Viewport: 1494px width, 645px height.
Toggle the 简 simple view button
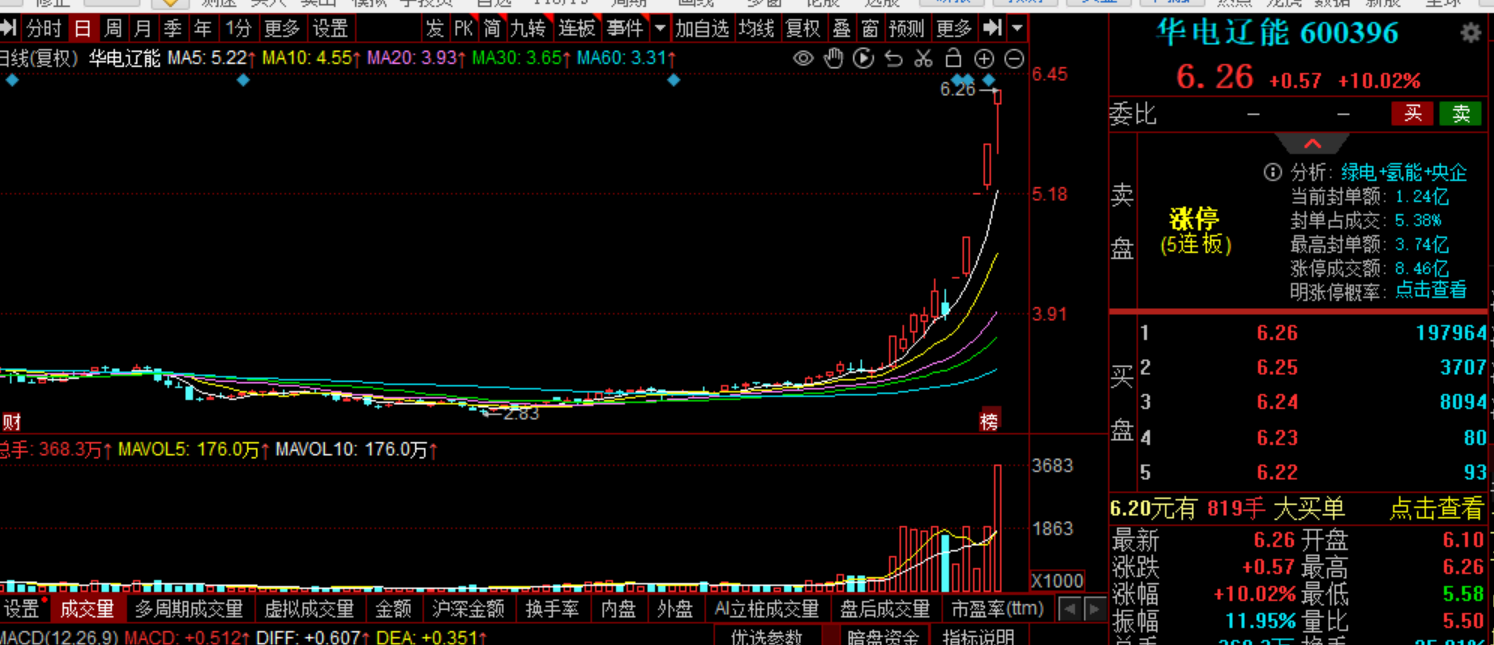point(492,28)
